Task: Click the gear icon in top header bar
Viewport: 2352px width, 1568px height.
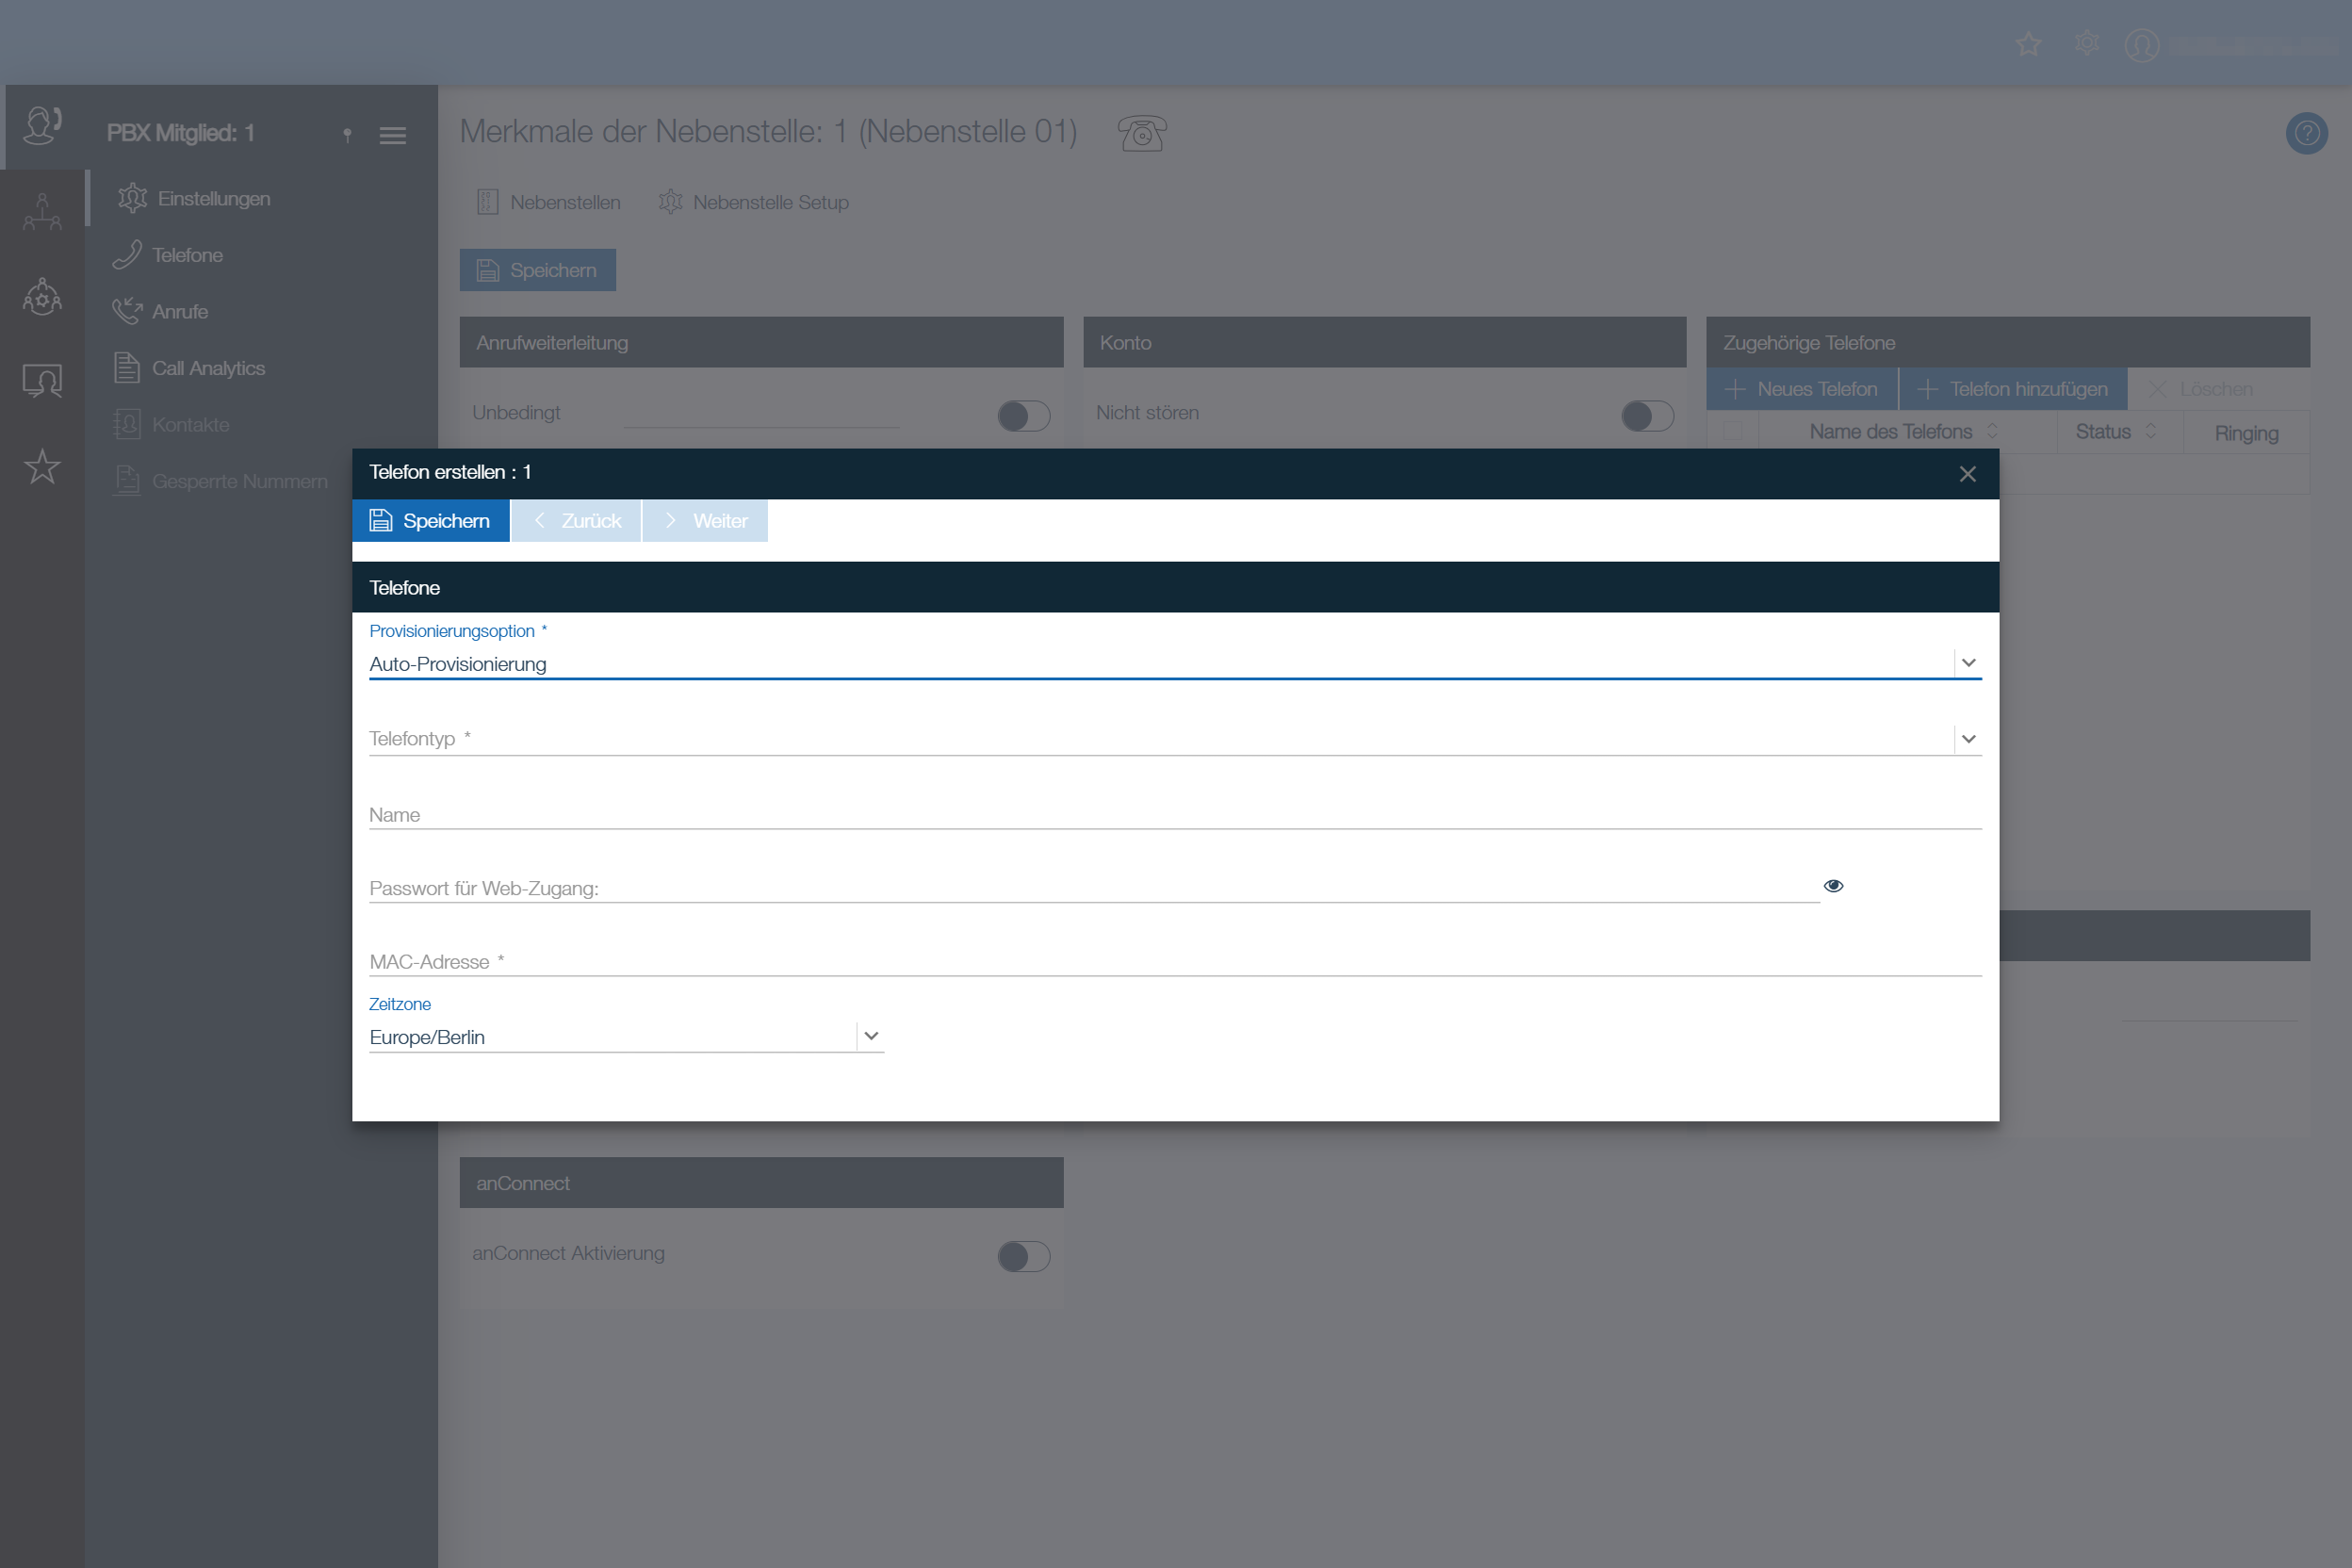Action: 2087,44
